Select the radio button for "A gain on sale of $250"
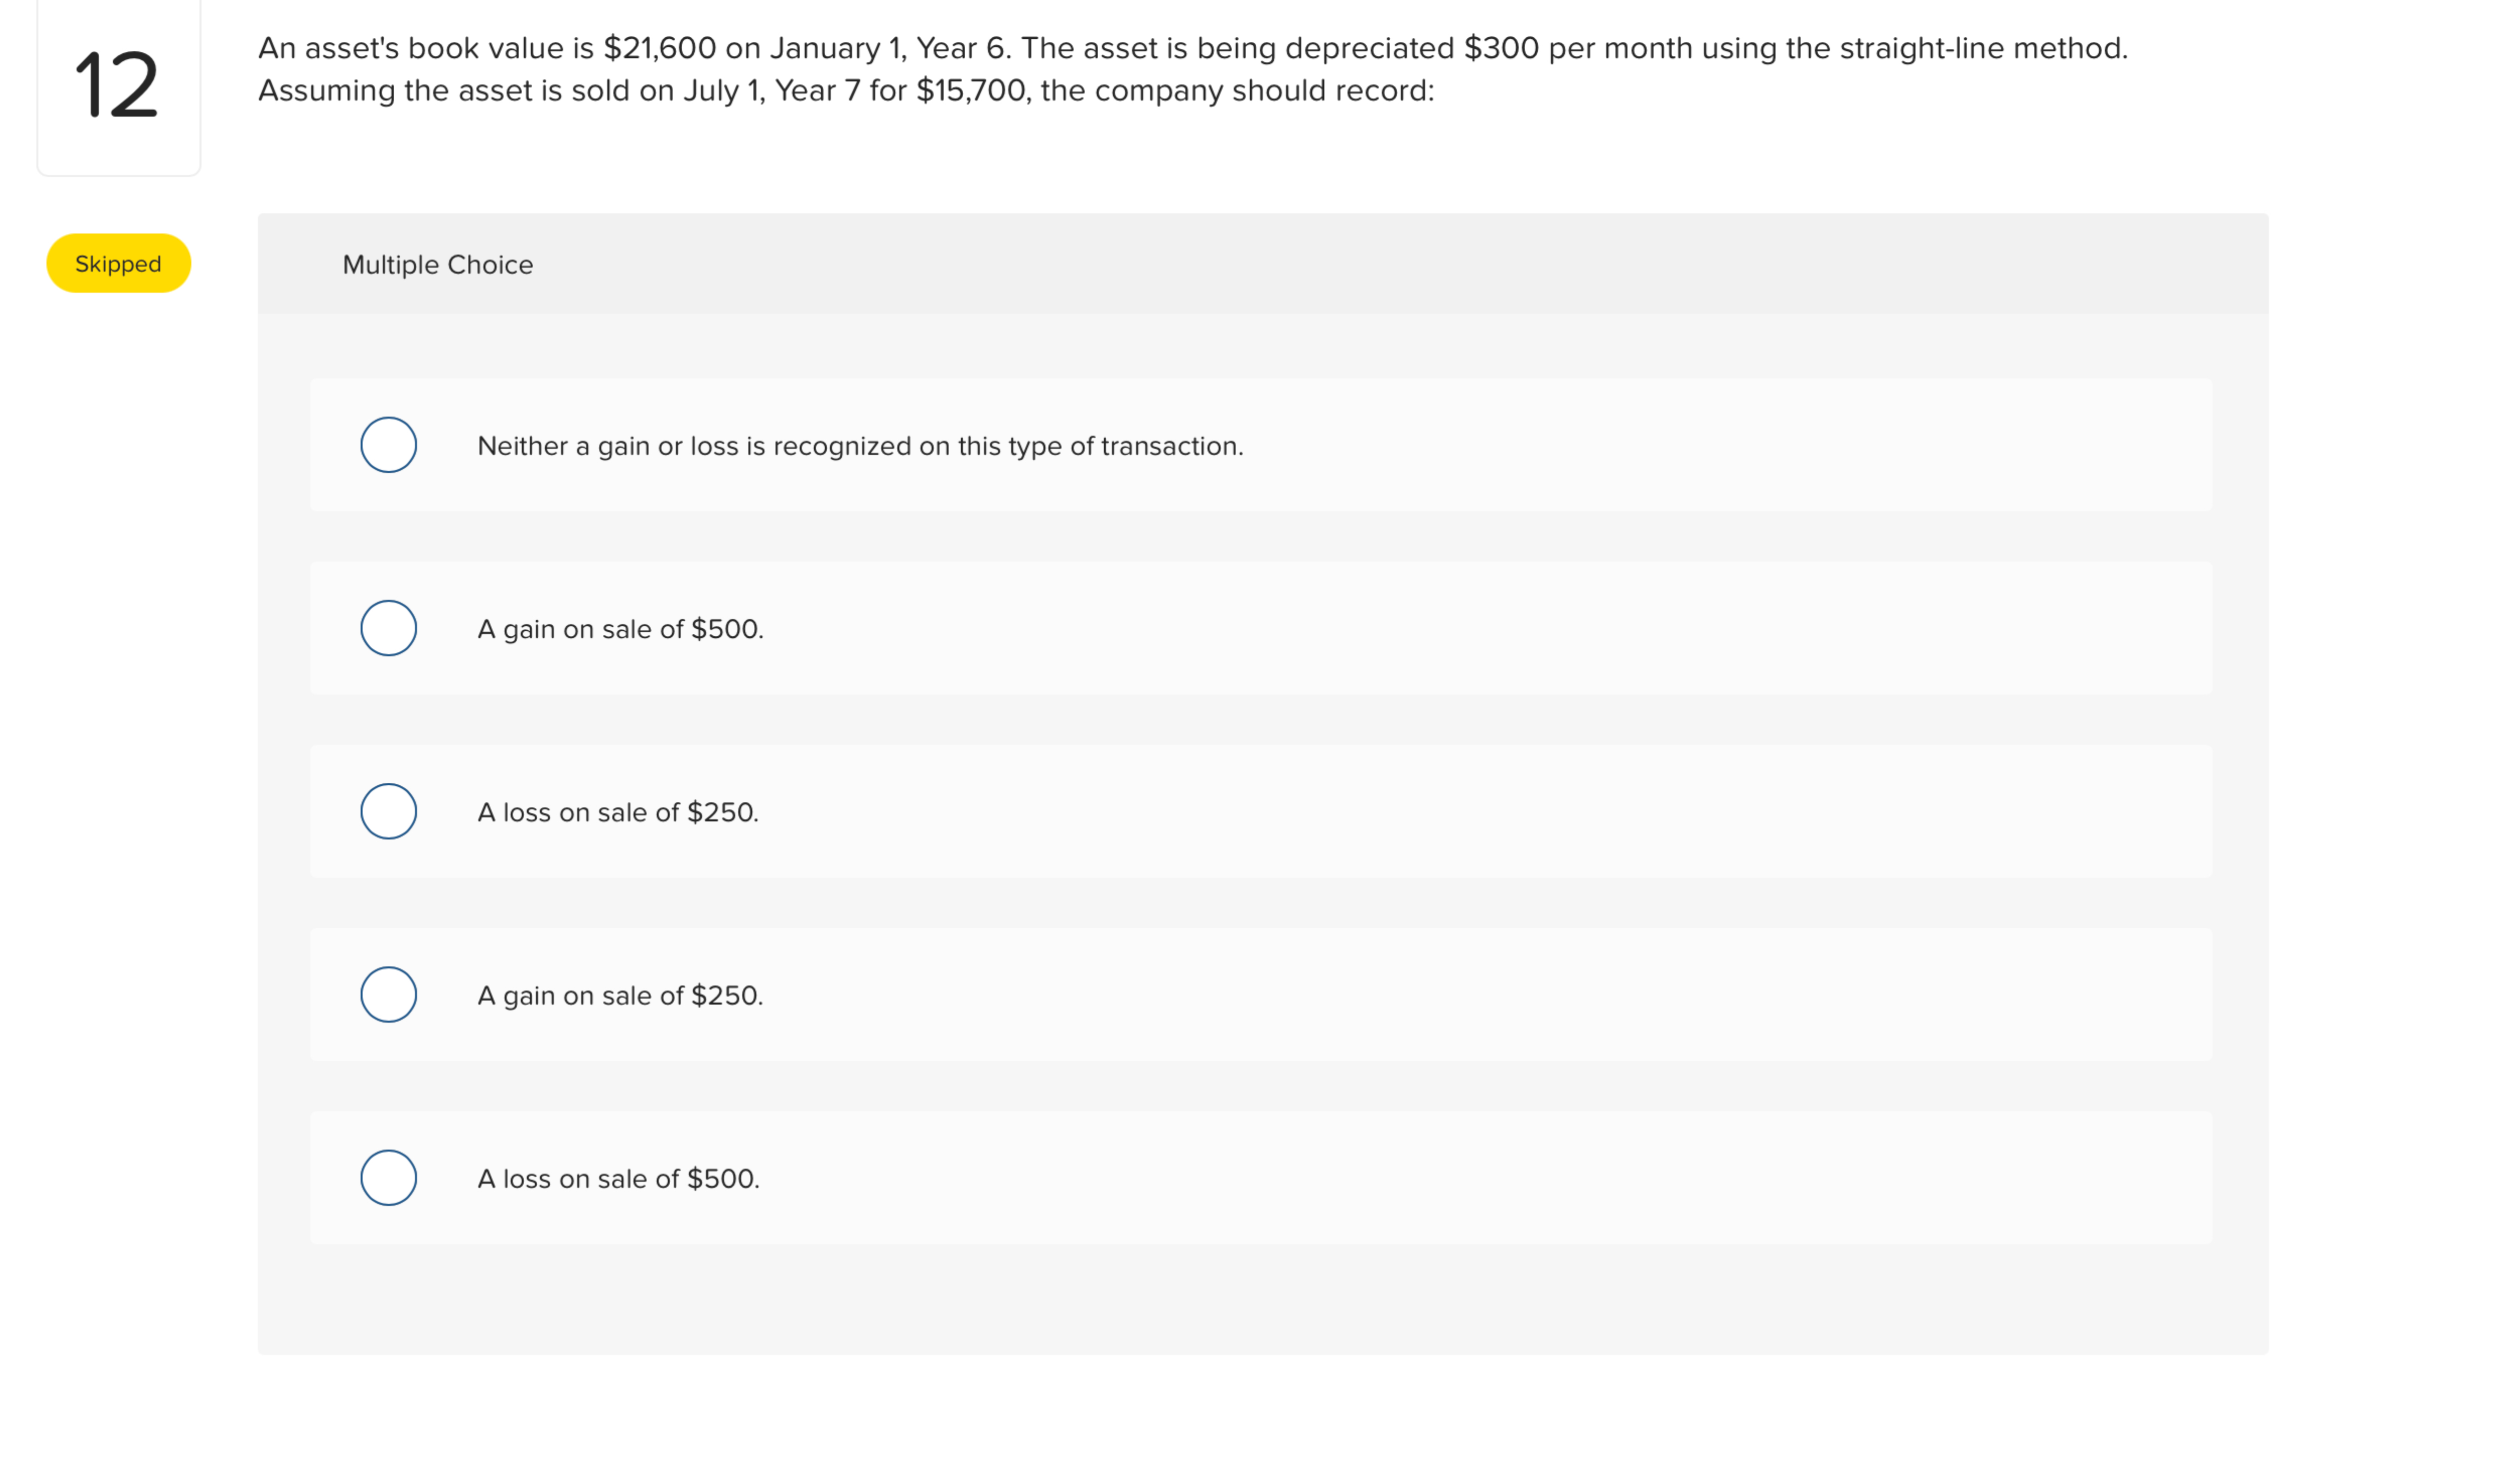2498x1484 pixels. pos(388,994)
